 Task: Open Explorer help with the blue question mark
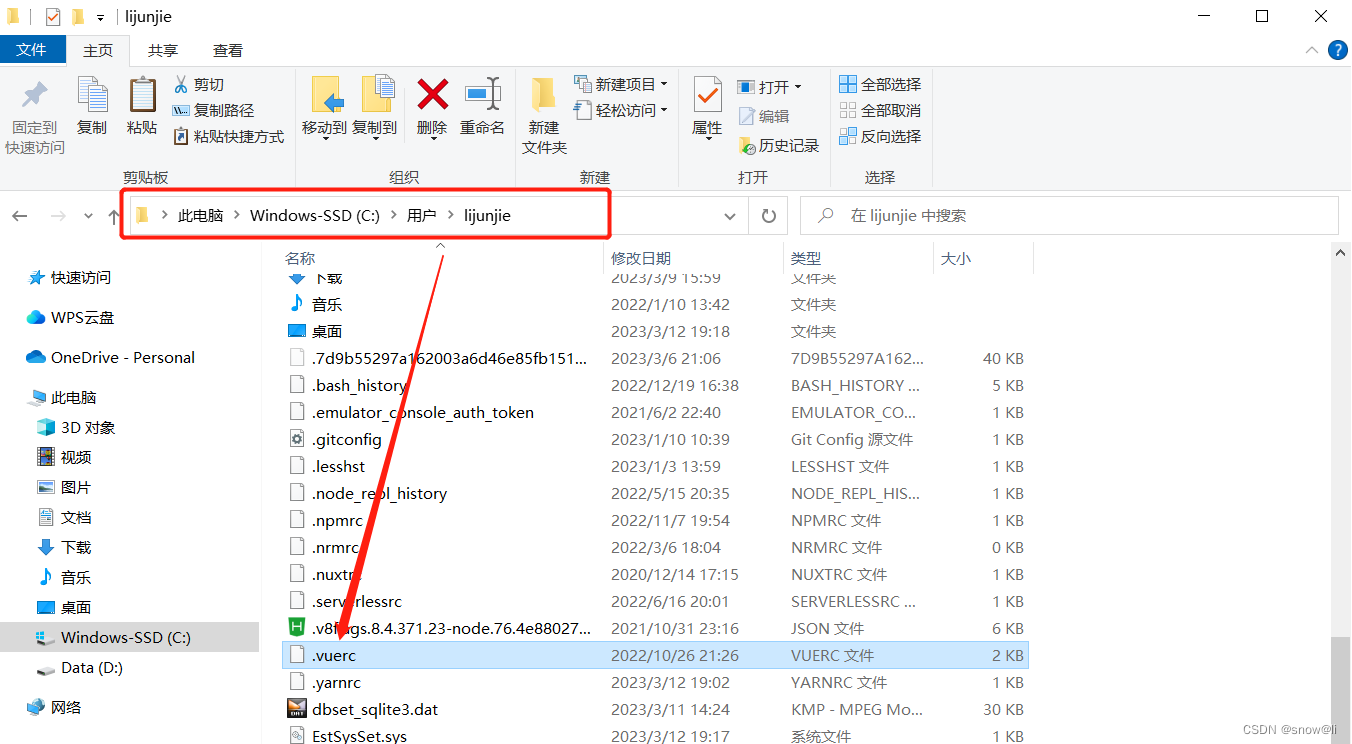1338,49
